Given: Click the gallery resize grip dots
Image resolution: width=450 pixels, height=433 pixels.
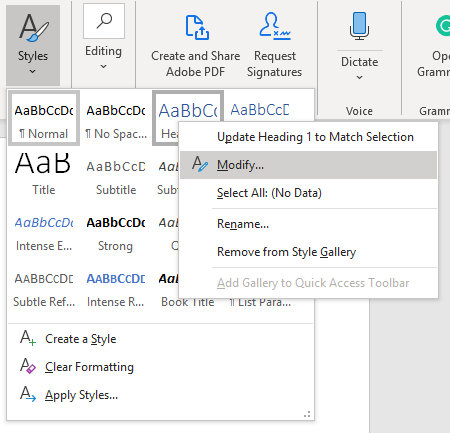Looking at the screenshot, I should tap(307, 414).
